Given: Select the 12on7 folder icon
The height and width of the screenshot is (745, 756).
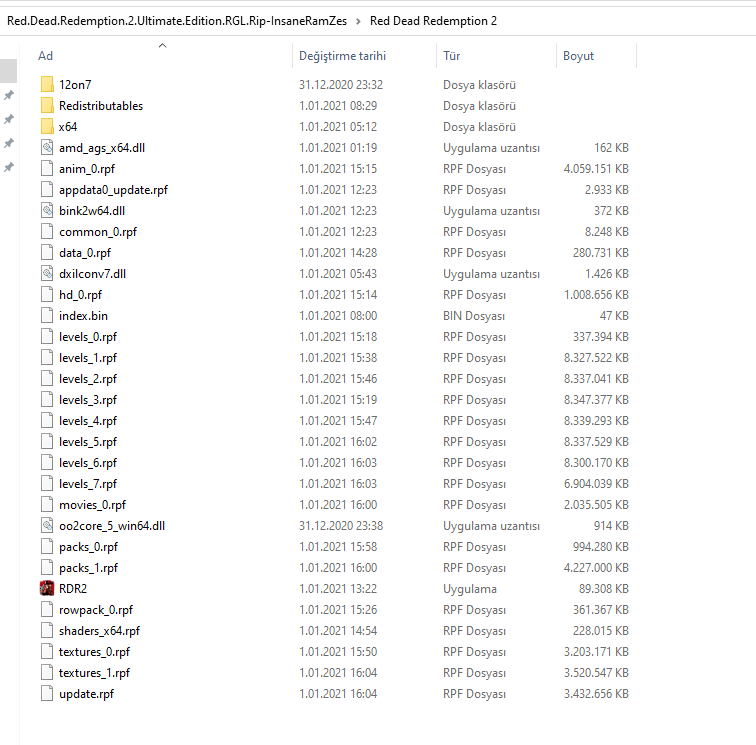Looking at the screenshot, I should click(x=47, y=84).
